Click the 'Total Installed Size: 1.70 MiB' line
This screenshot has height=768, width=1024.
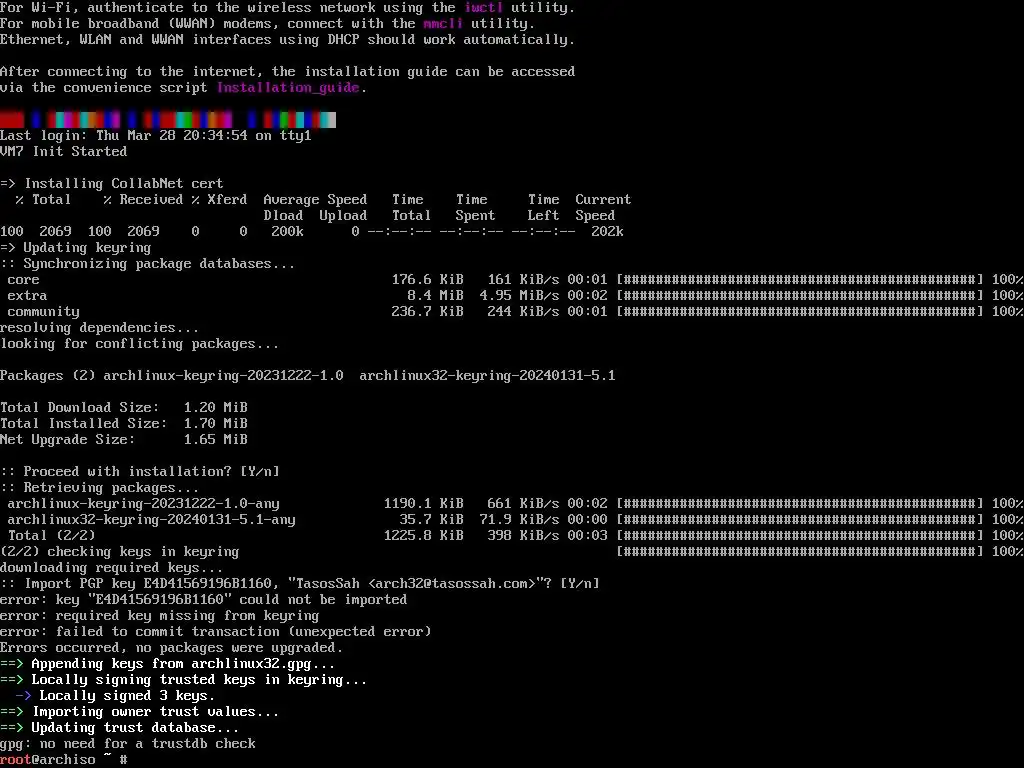pos(124,423)
